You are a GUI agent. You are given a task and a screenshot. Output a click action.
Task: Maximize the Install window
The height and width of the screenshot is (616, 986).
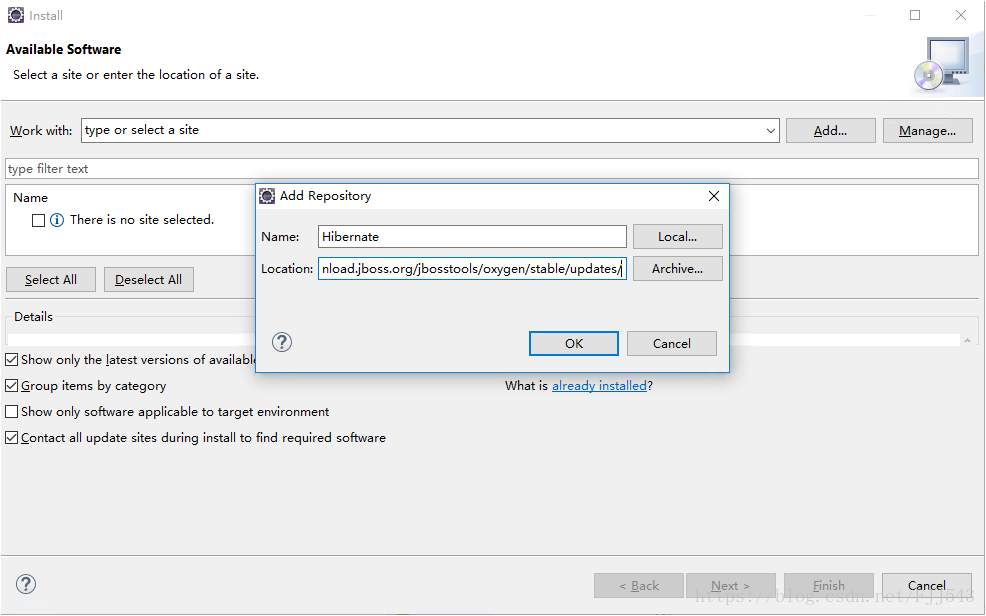point(915,15)
